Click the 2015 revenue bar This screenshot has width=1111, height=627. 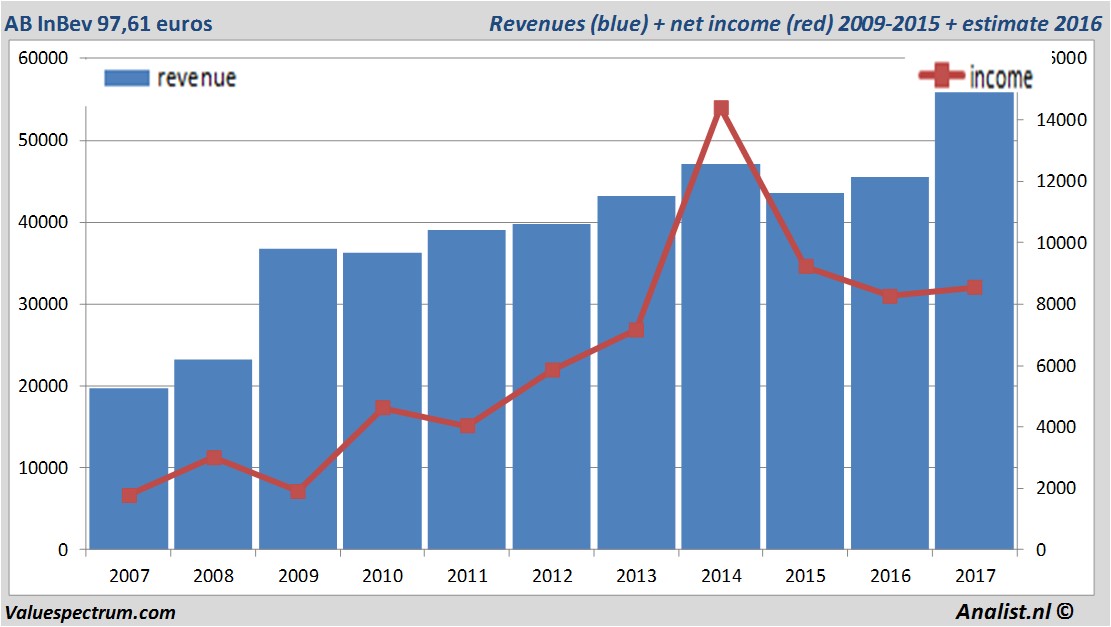[805, 371]
